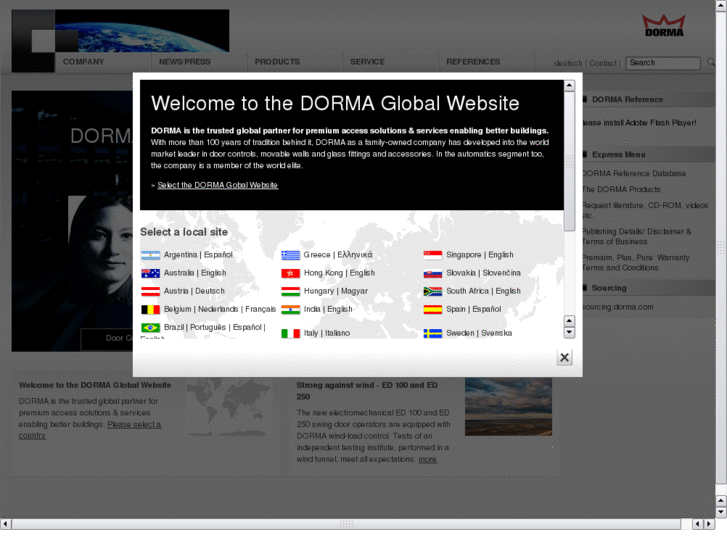Open the SERVICE menu

pos(367,62)
